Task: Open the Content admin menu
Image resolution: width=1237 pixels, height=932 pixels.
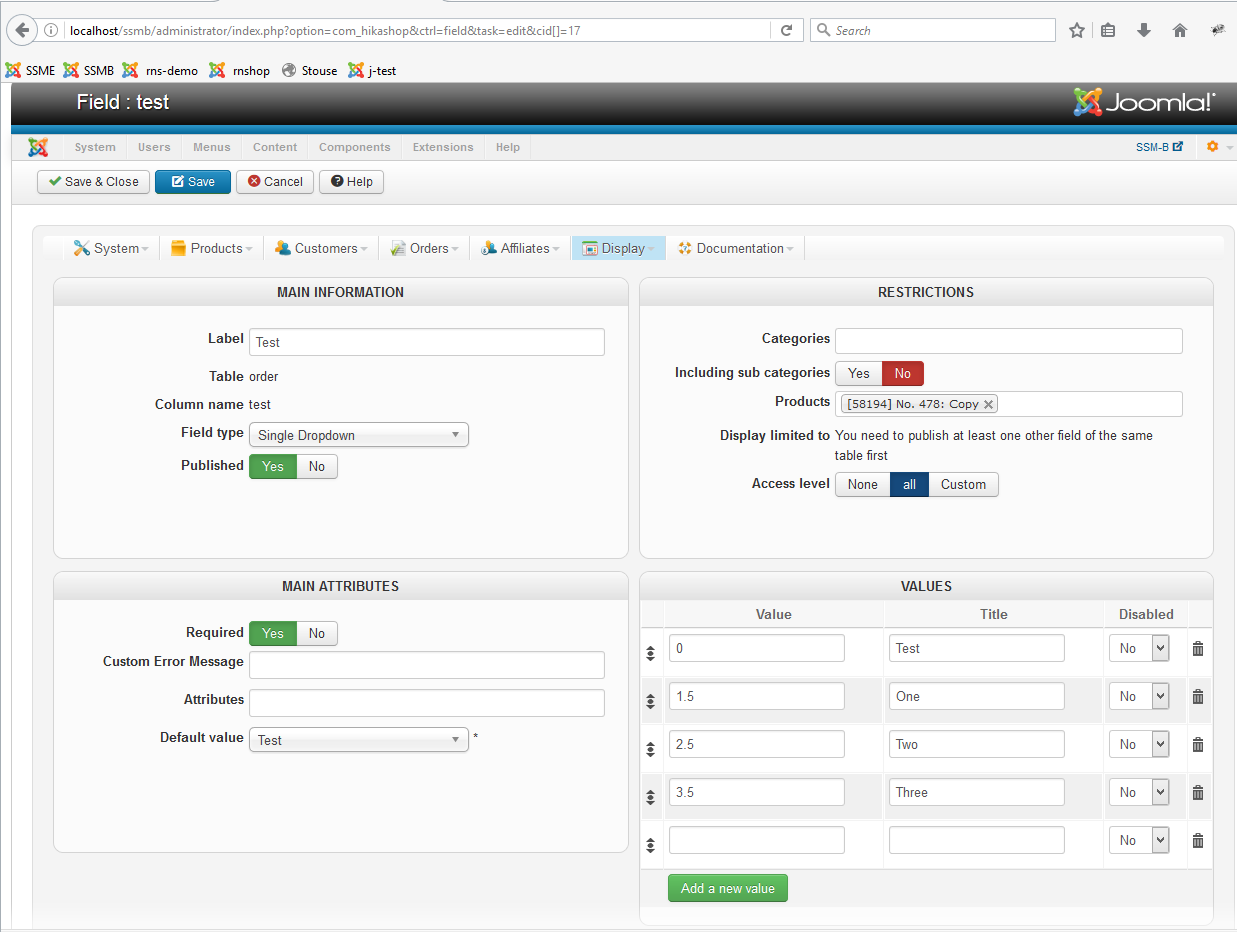Action: point(275,147)
